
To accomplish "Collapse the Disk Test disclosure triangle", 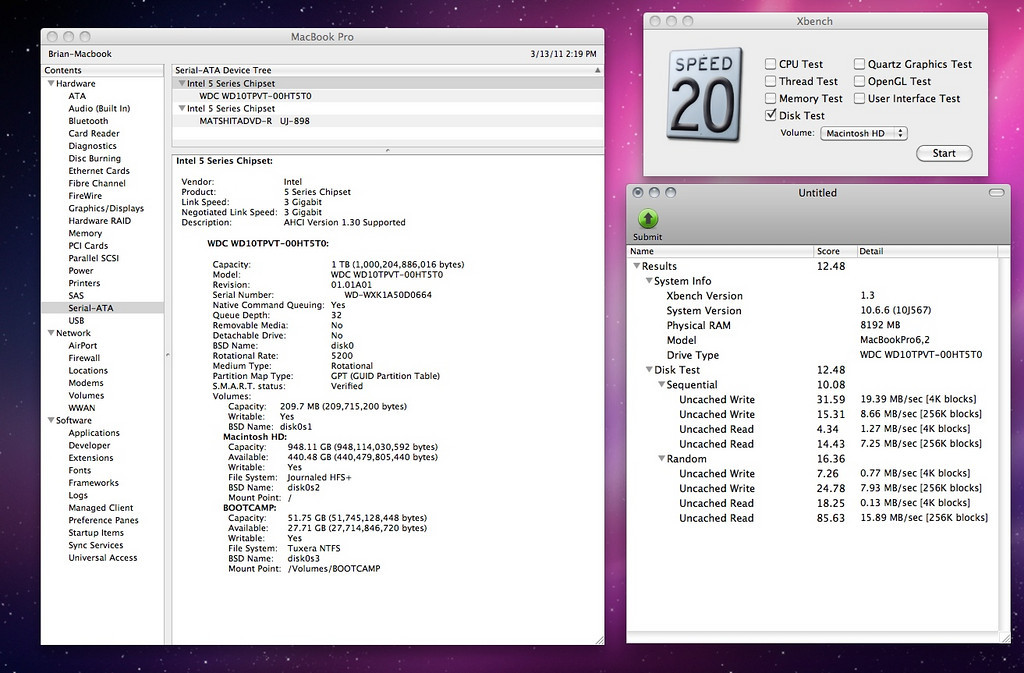I will click(x=648, y=369).
